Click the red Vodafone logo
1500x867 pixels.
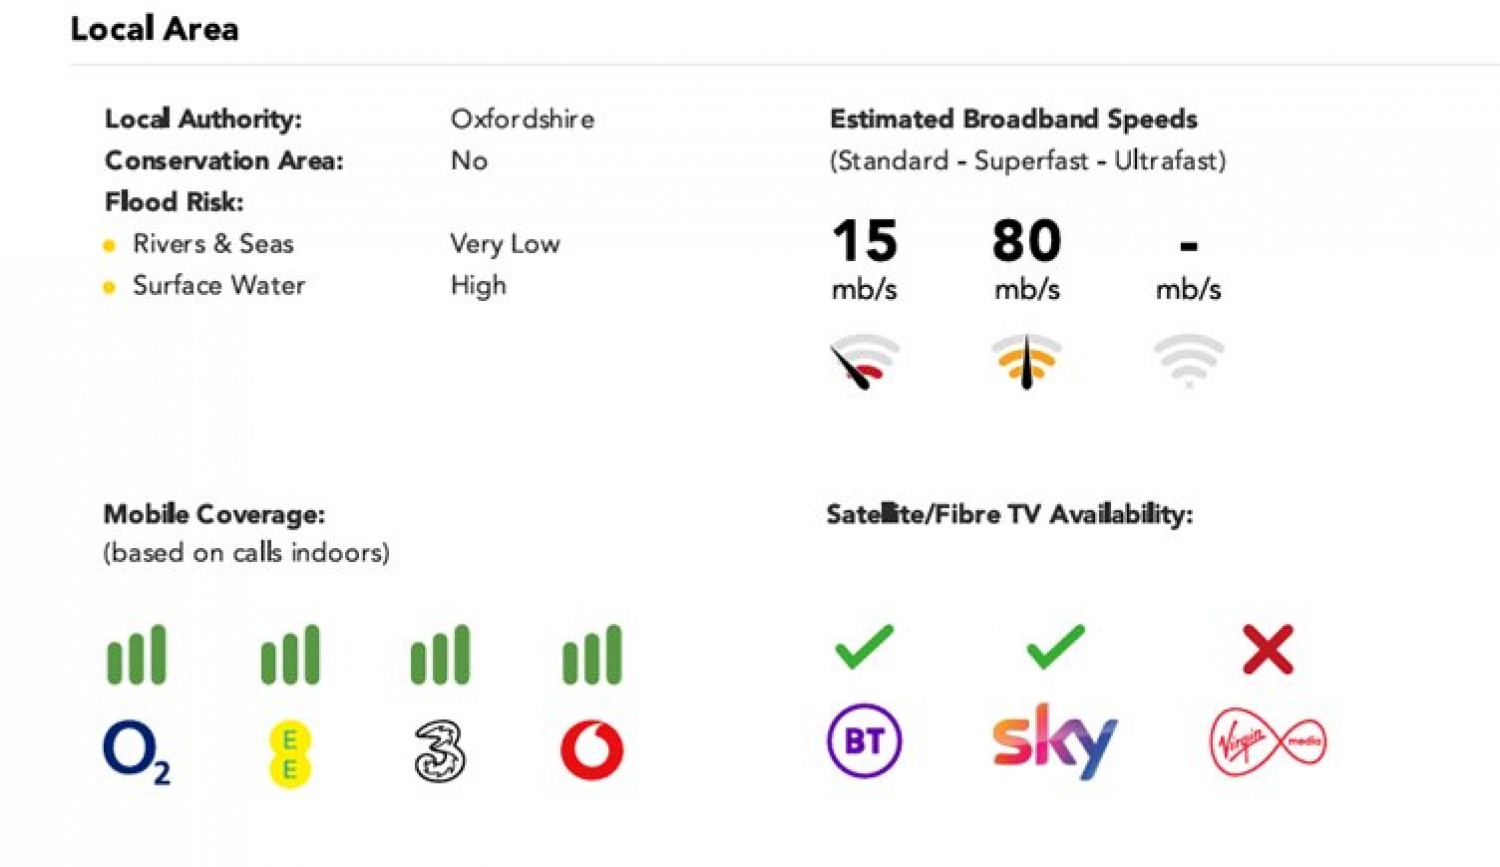click(592, 750)
